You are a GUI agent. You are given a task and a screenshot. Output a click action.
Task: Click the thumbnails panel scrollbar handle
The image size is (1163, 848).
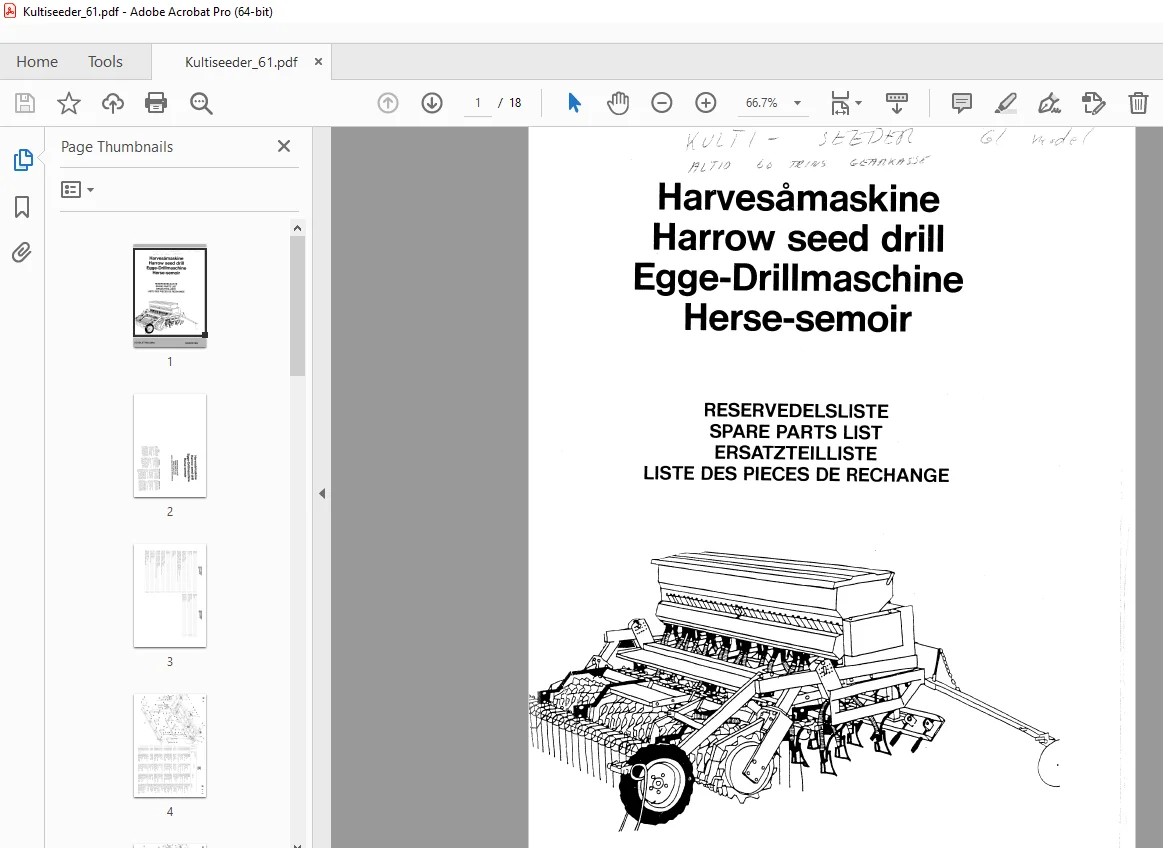click(x=297, y=306)
